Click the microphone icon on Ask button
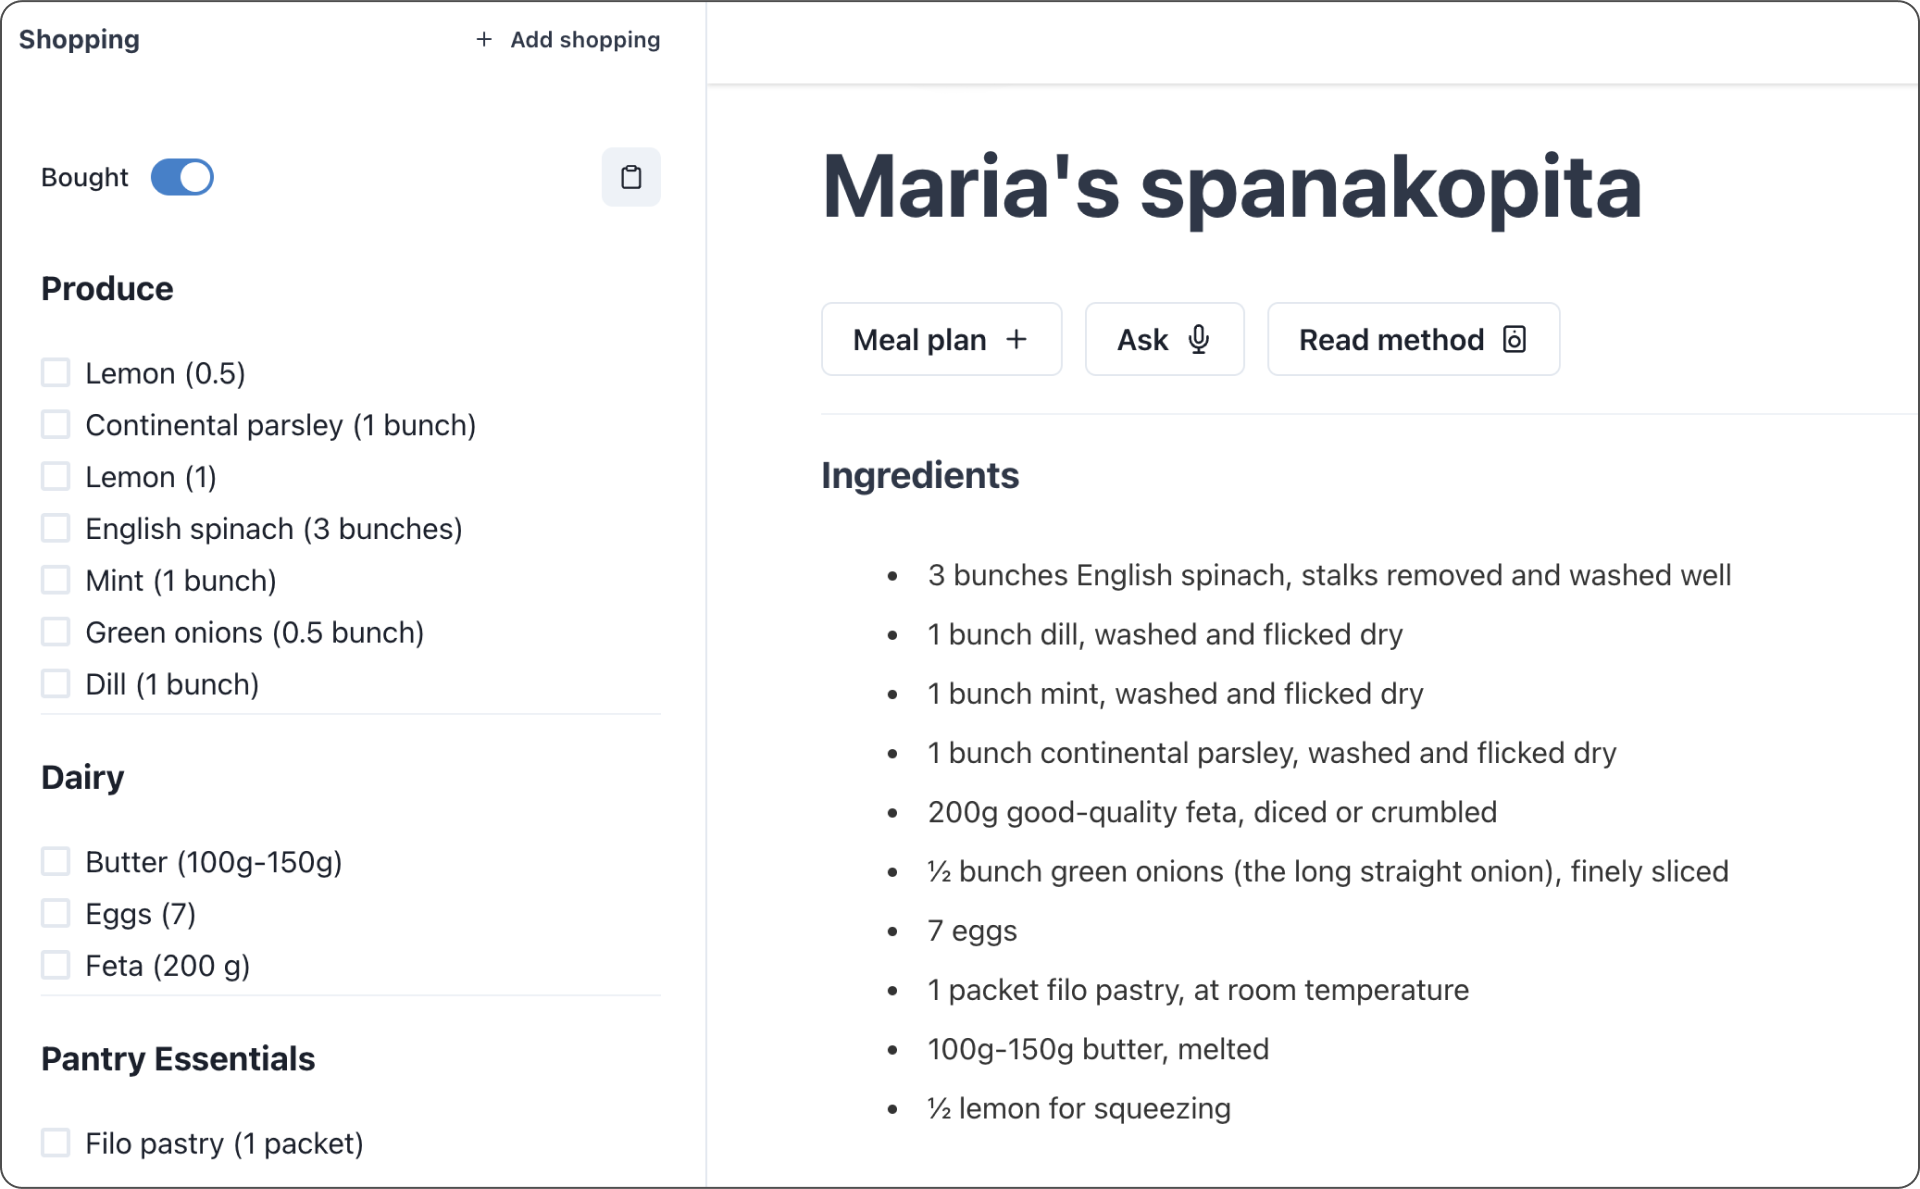1920x1189 pixels. (1198, 340)
